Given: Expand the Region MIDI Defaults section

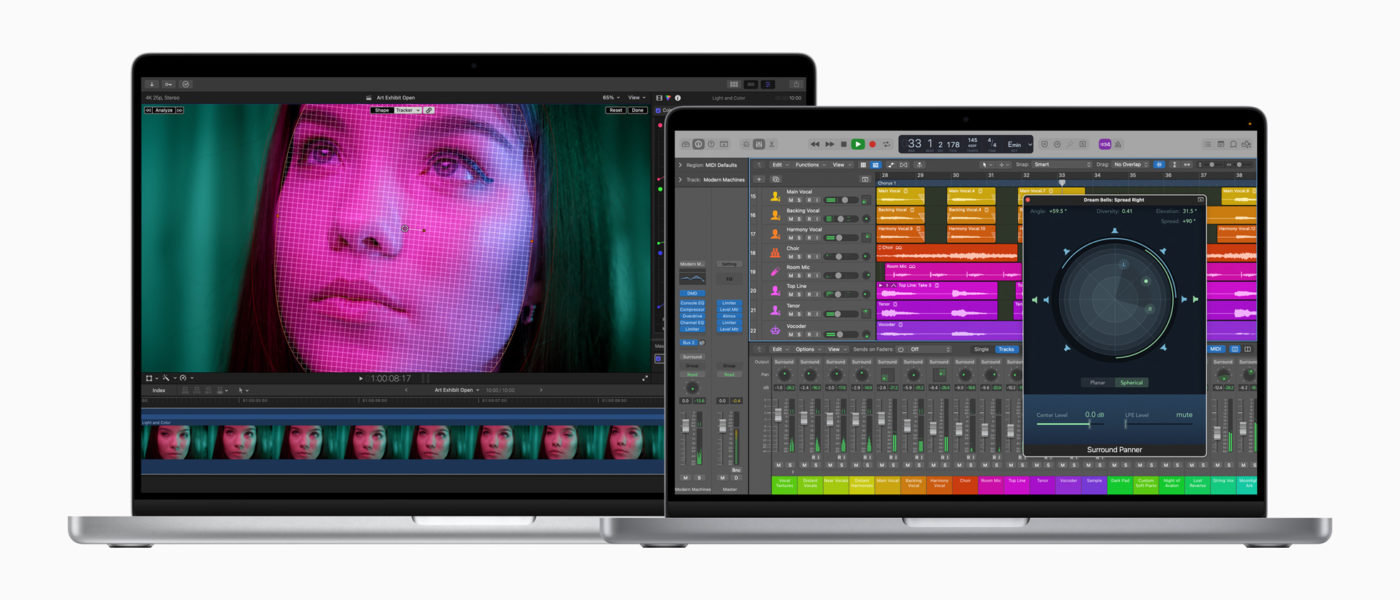Looking at the screenshot, I should pos(681,165).
